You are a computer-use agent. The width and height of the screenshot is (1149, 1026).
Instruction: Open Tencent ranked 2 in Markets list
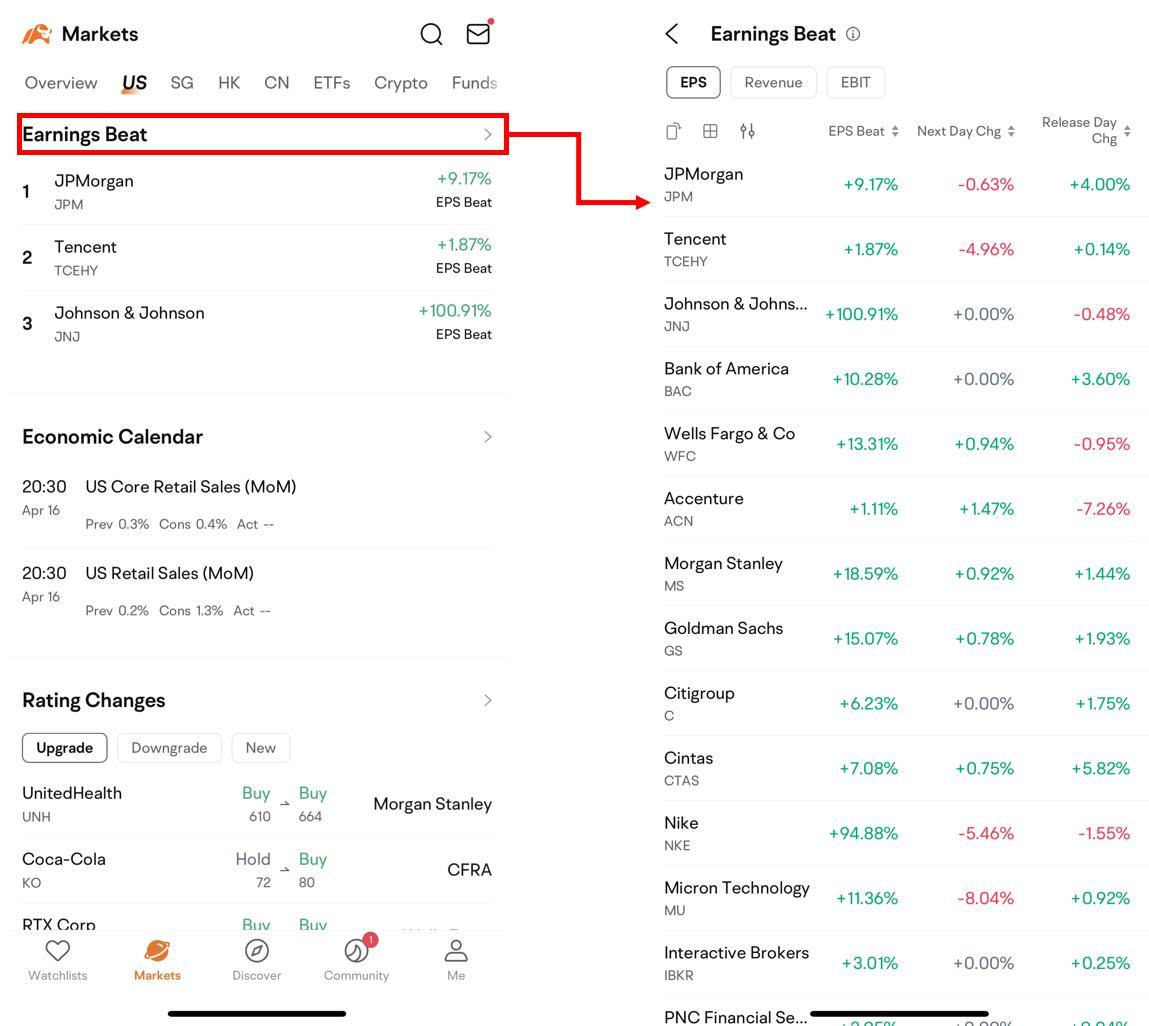[256, 257]
